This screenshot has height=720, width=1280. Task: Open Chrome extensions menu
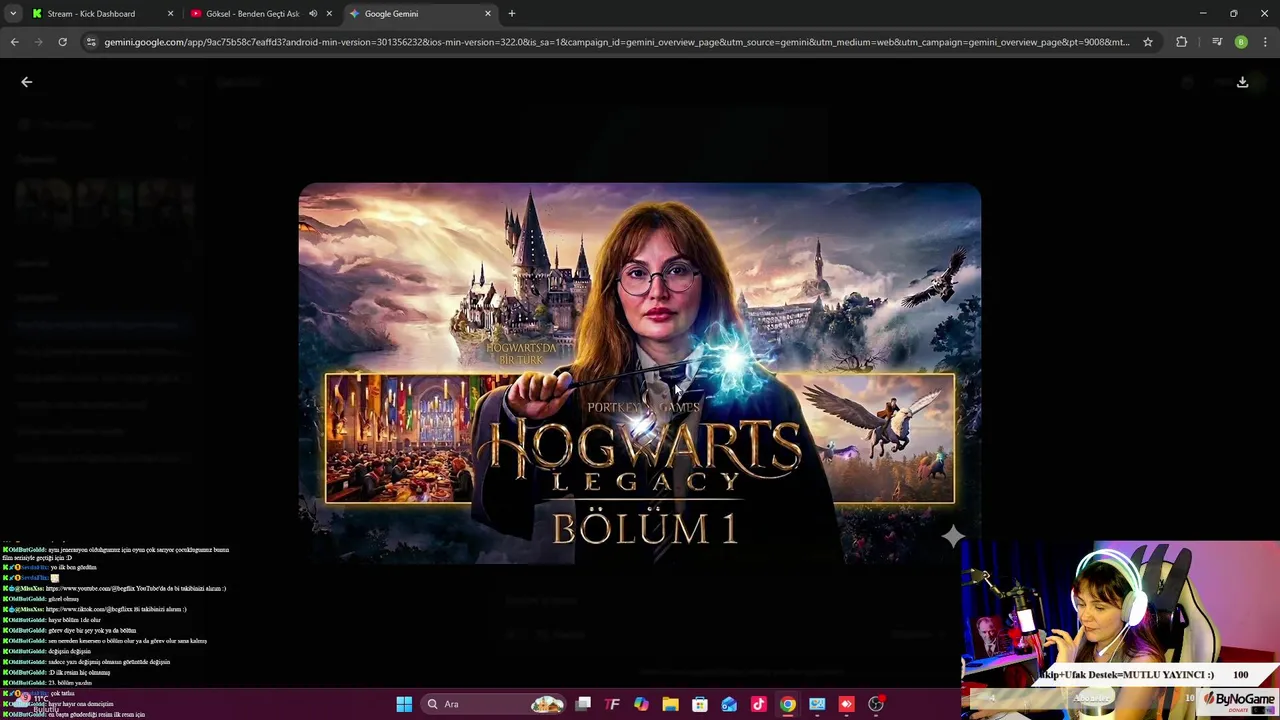click(x=1182, y=42)
